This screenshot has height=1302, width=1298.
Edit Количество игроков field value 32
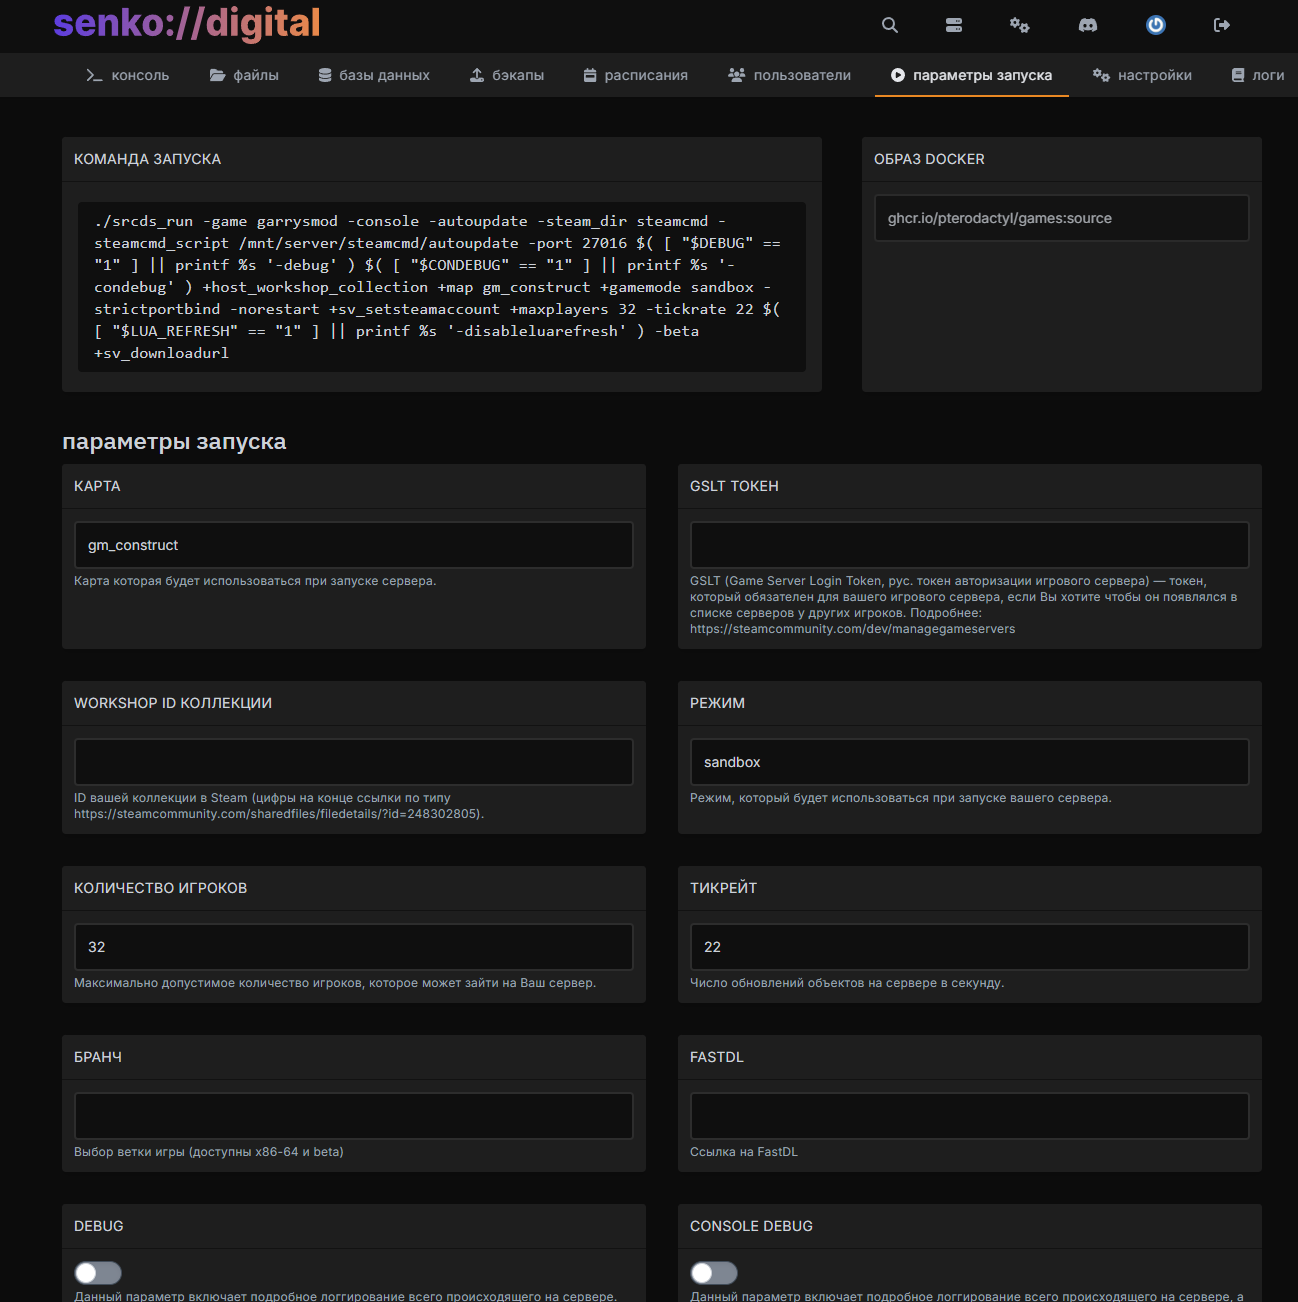point(354,947)
